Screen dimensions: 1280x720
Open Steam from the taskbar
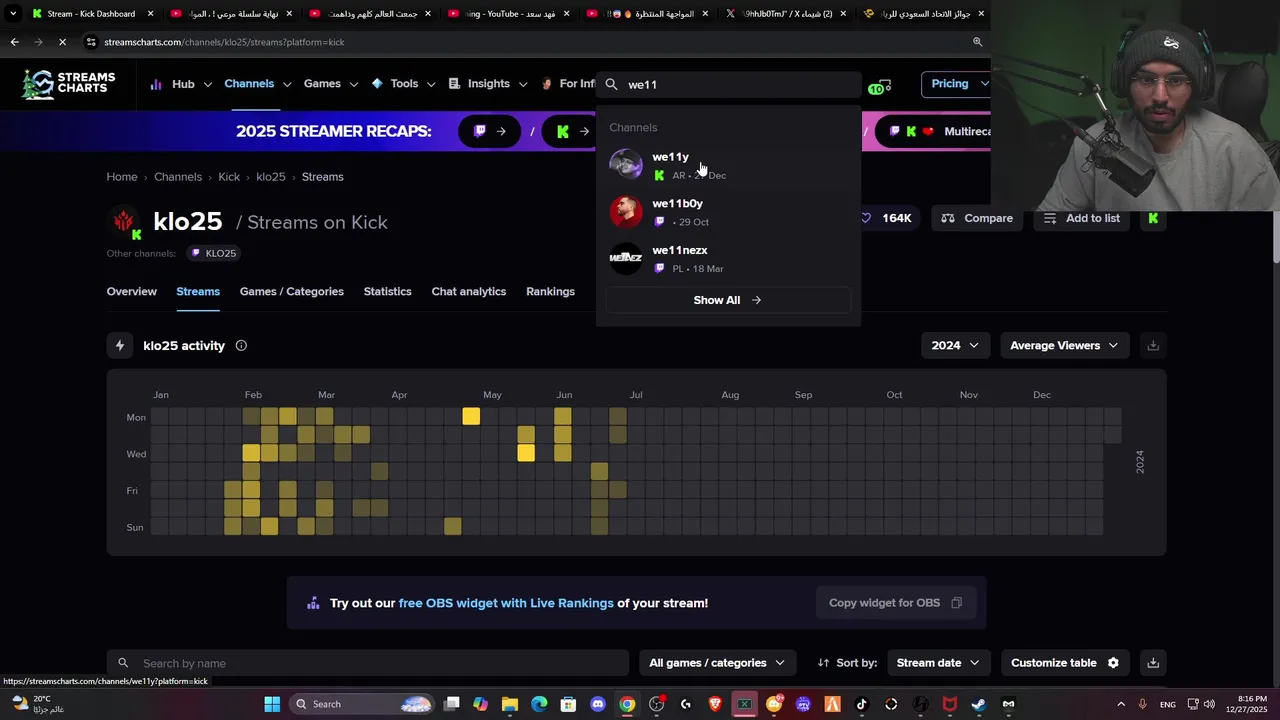point(979,704)
